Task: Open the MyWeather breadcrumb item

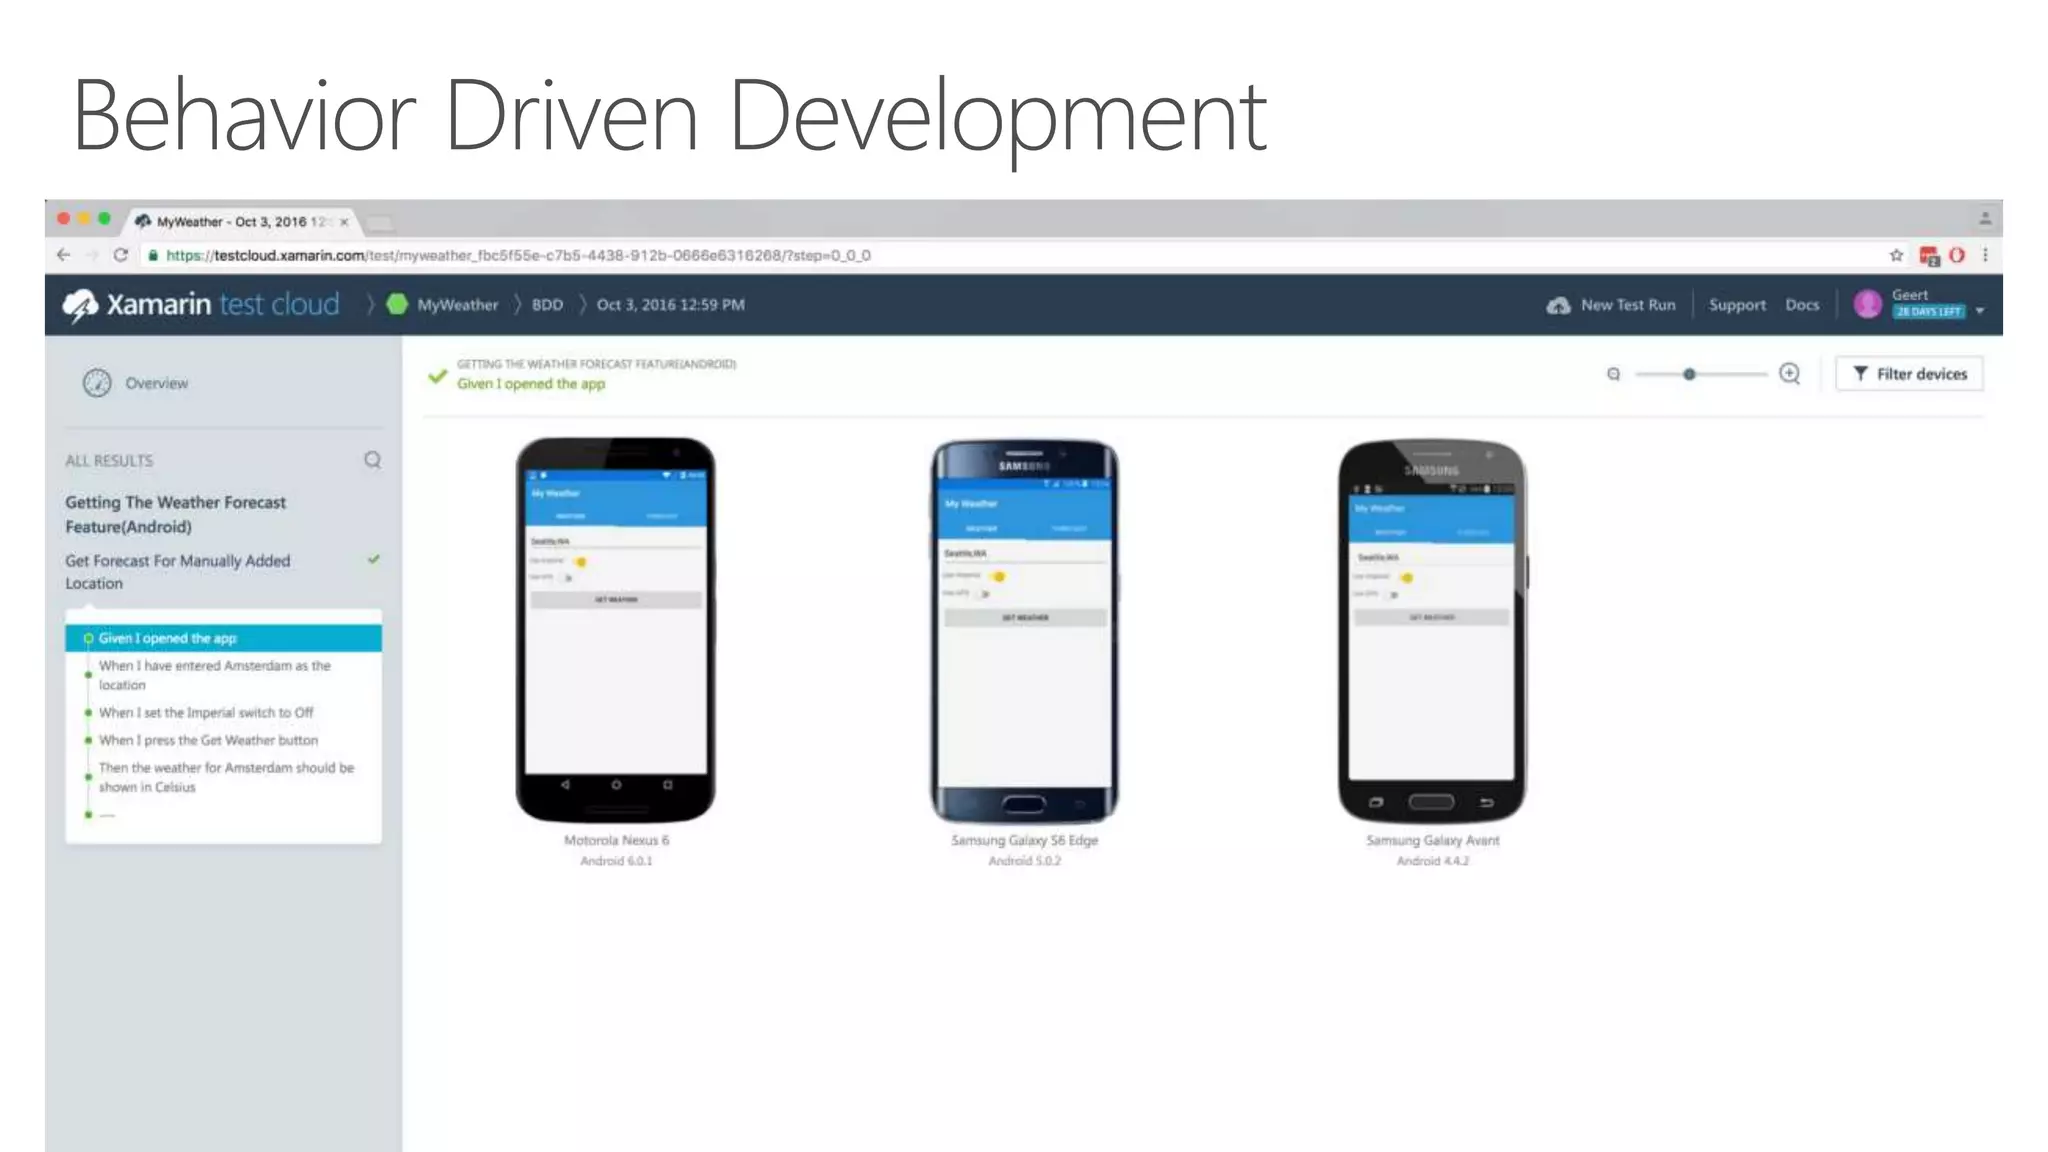Action: (456, 305)
